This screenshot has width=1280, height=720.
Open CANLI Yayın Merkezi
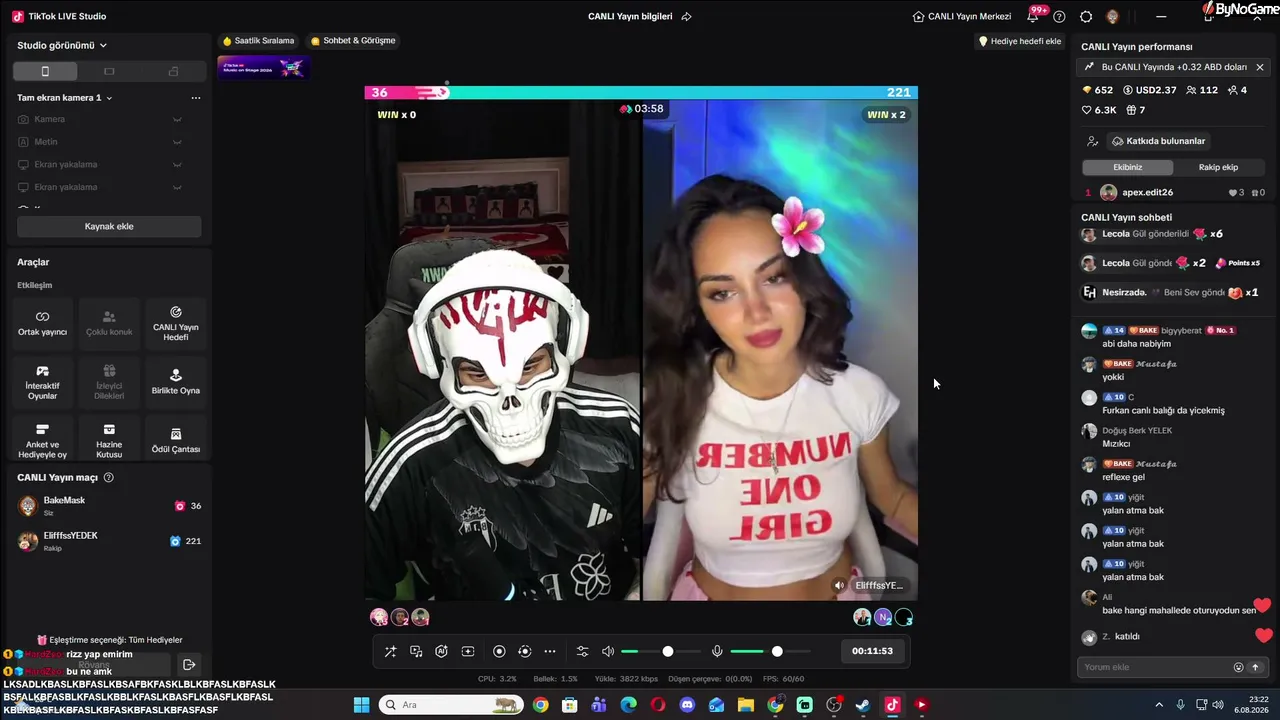pos(962,16)
